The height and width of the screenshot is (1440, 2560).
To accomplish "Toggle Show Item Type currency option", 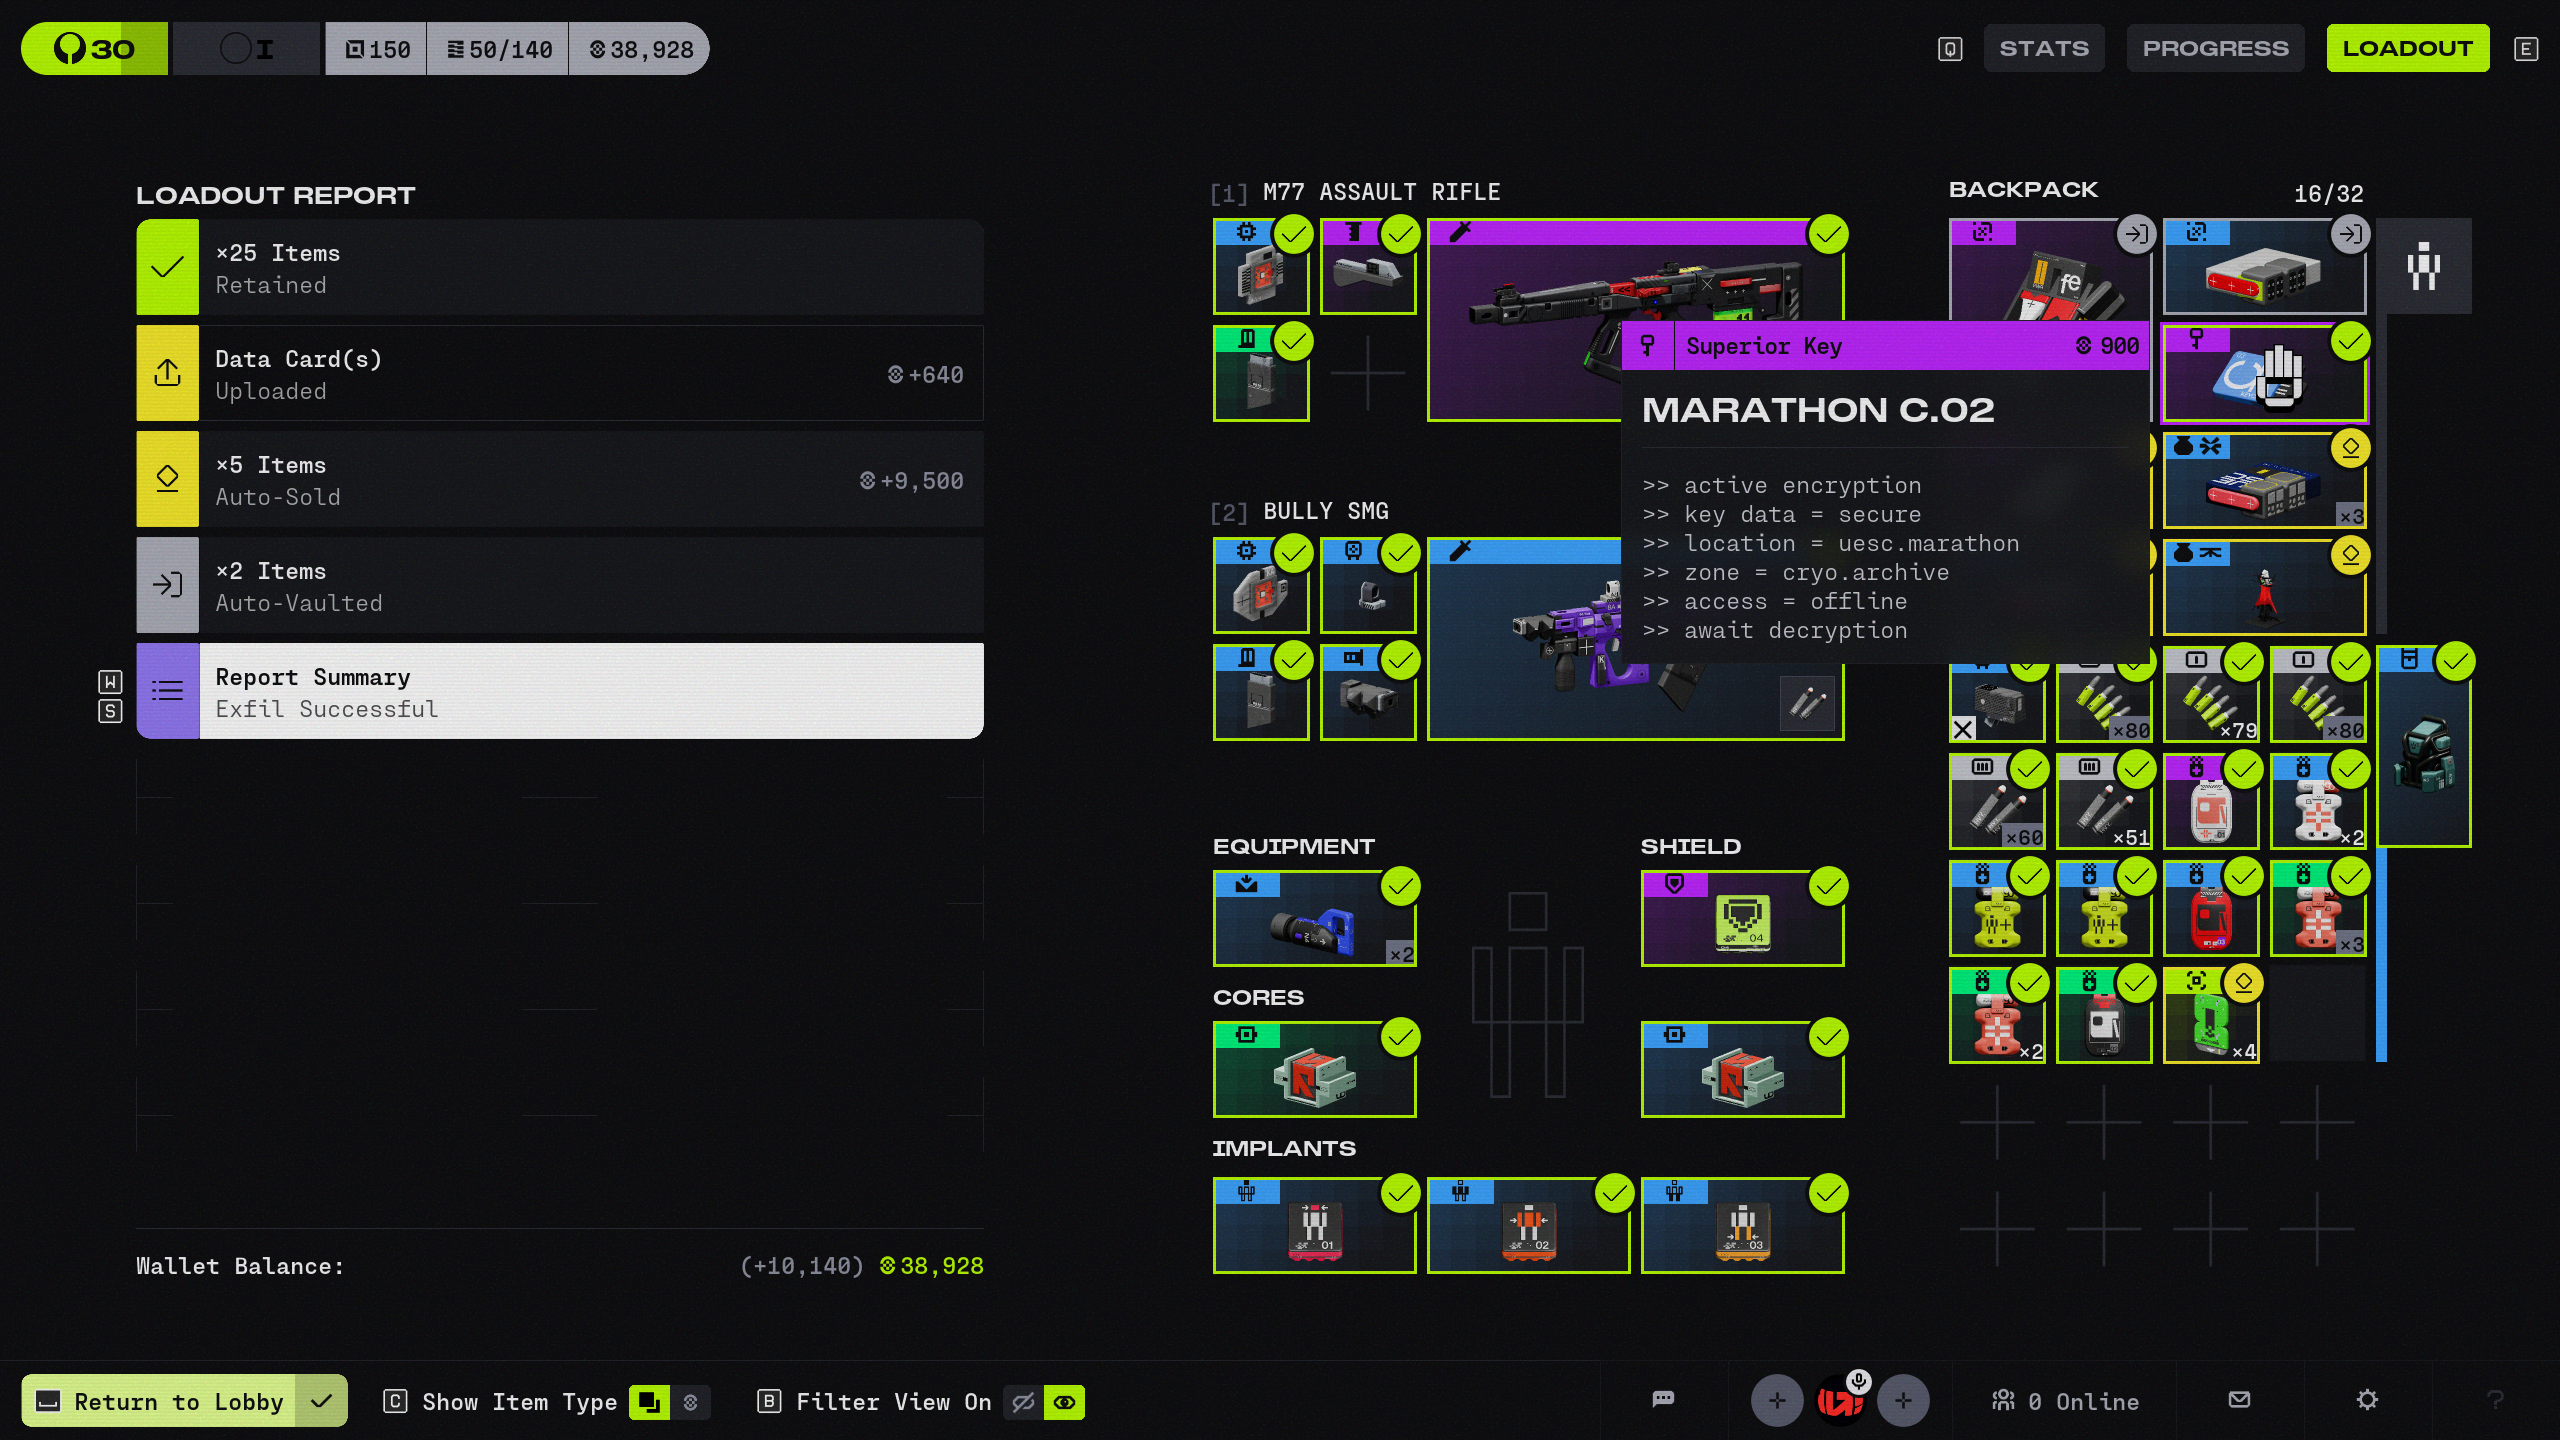I will pos(690,1402).
